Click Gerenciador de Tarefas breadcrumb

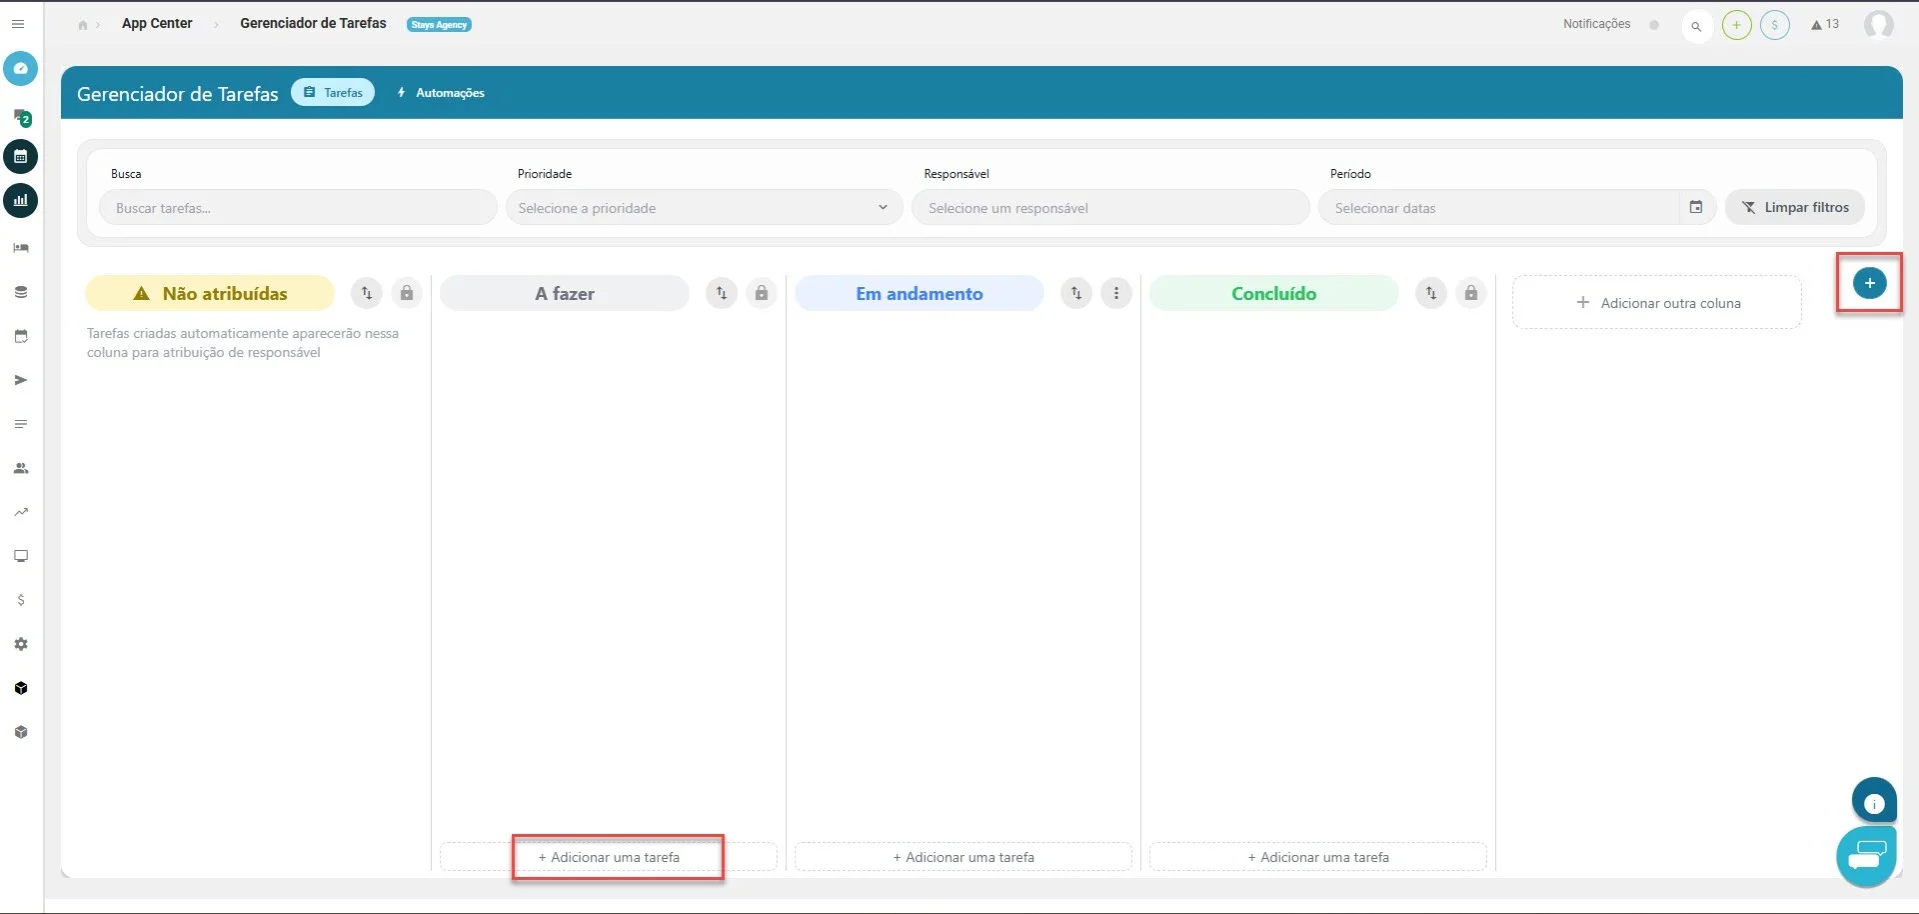coord(313,23)
